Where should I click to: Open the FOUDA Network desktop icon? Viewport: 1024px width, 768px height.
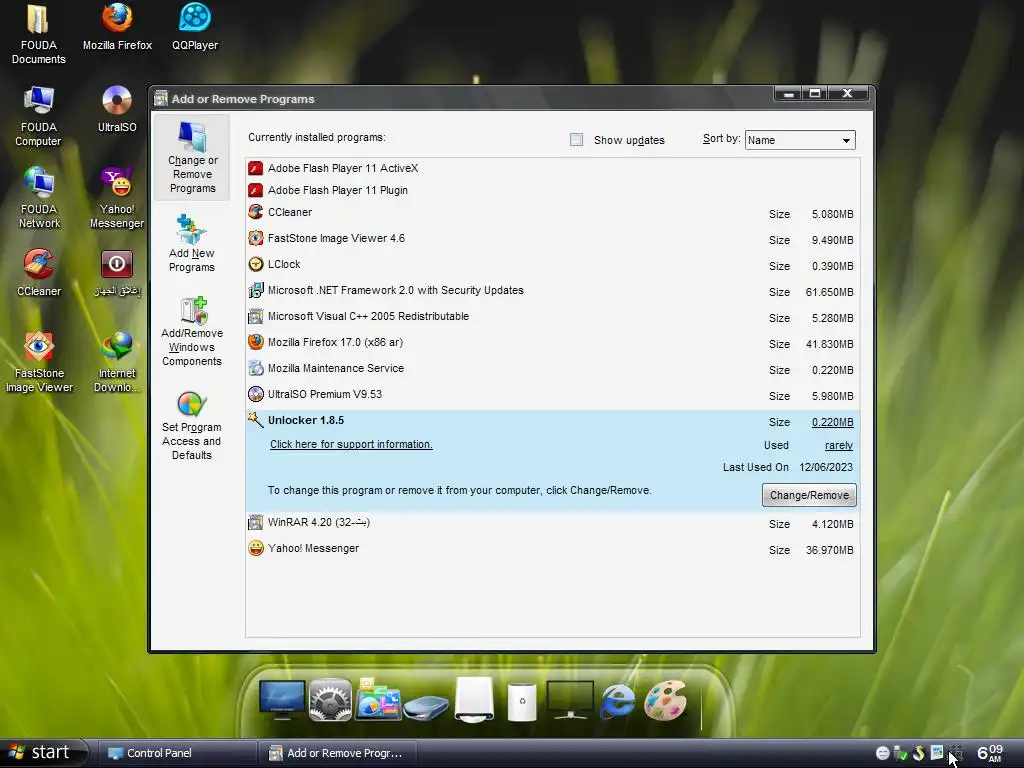point(39,198)
